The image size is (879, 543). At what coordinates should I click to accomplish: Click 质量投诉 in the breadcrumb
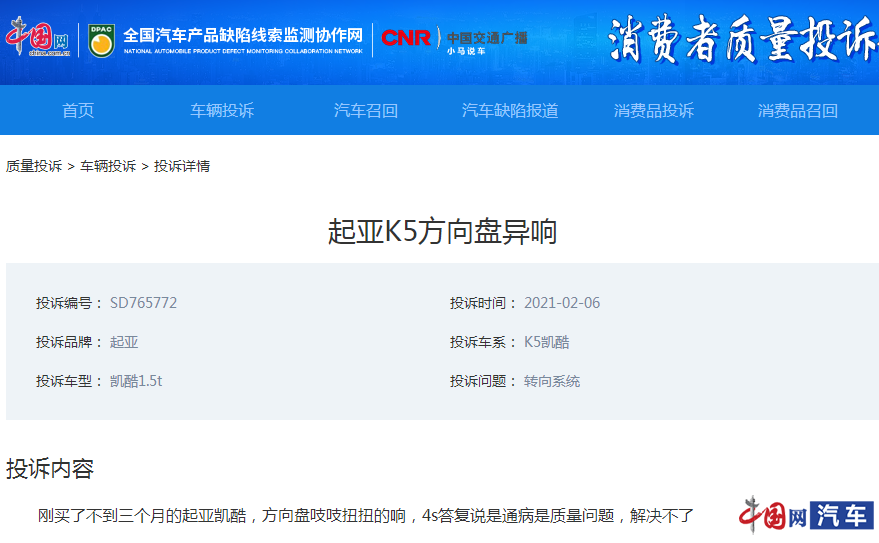click(x=34, y=166)
